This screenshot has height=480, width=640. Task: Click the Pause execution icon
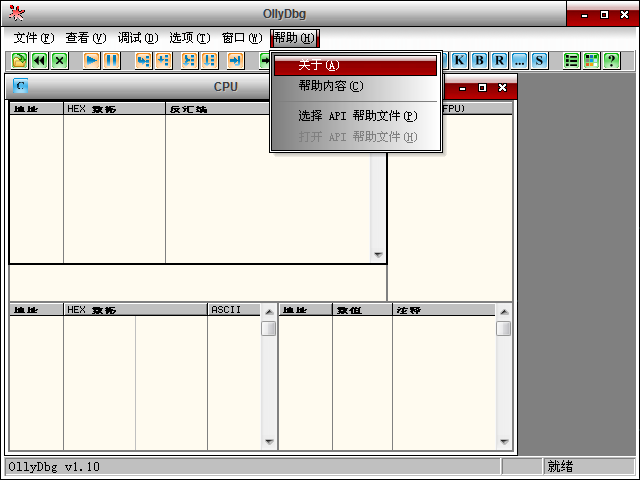click(x=111, y=61)
